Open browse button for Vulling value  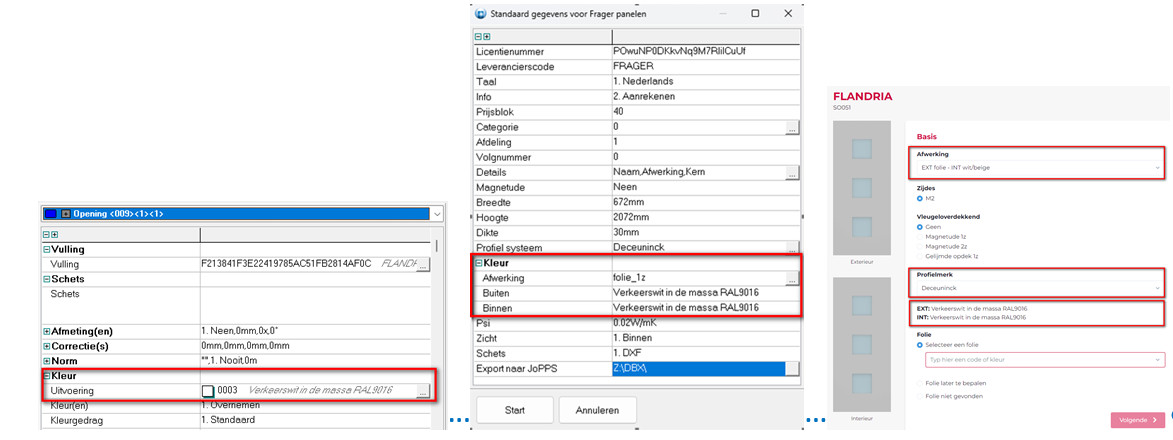[x=423, y=264]
